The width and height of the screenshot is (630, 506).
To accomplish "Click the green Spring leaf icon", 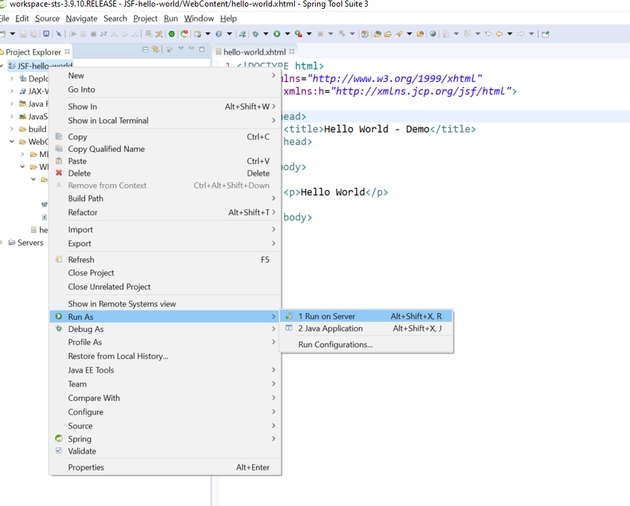I will (59, 439).
